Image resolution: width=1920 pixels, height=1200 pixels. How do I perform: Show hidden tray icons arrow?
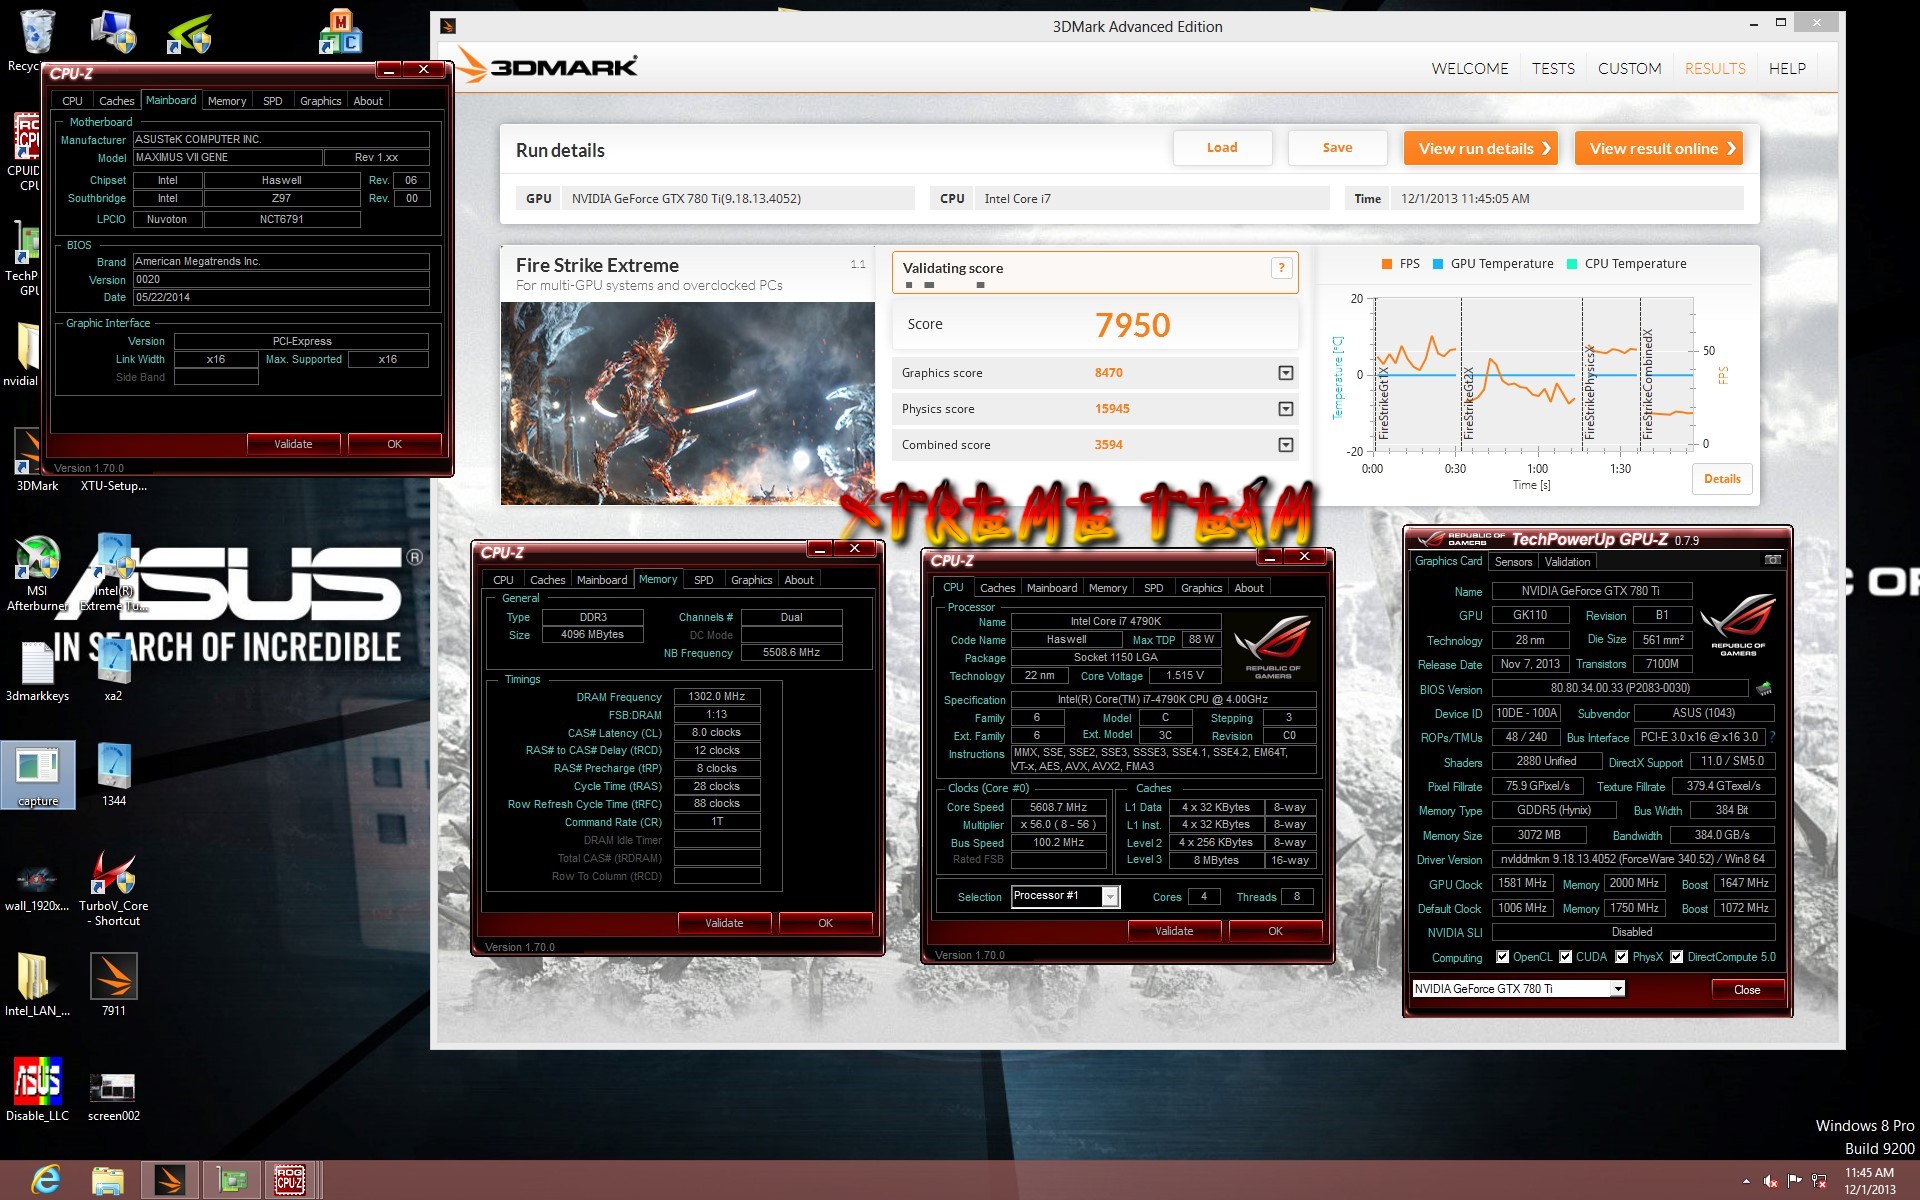click(1746, 1182)
